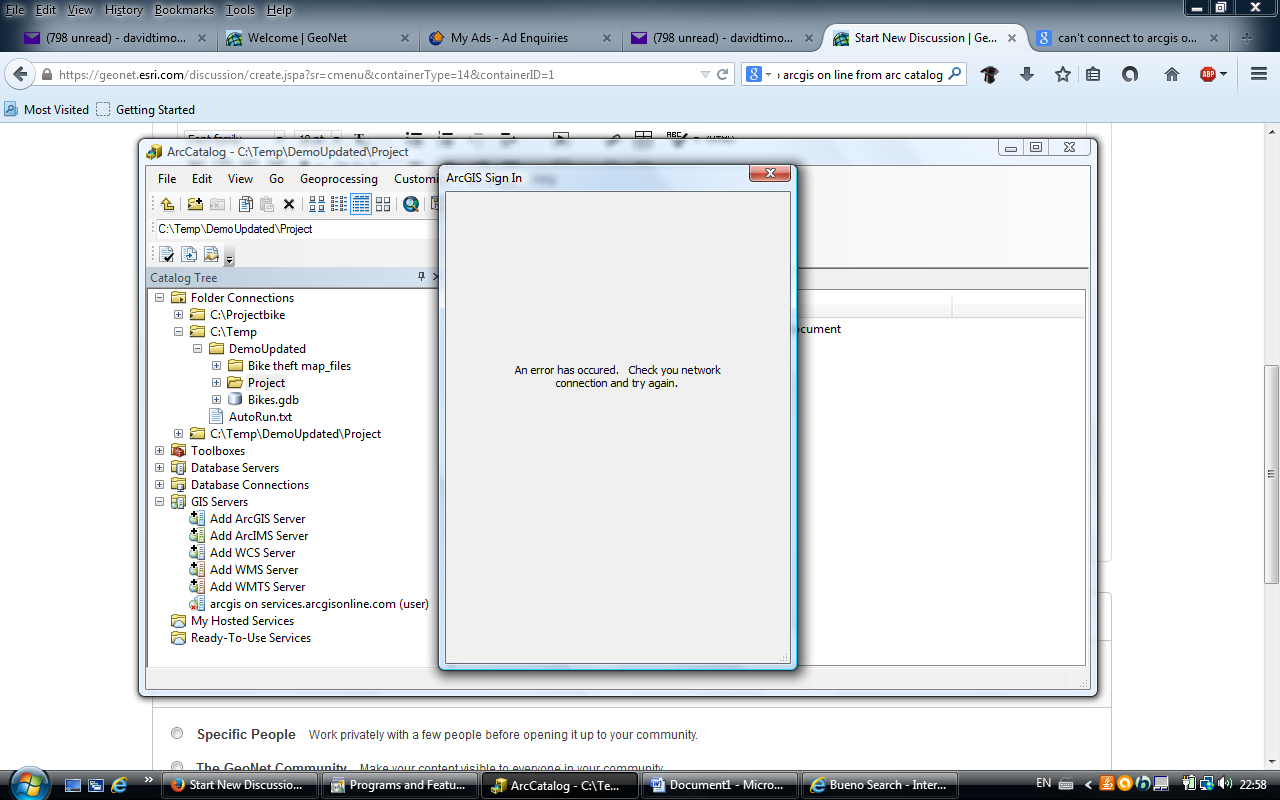Open Bueno Search Internet Explorer taskbar button
1280x800 pixels.
click(x=881, y=785)
